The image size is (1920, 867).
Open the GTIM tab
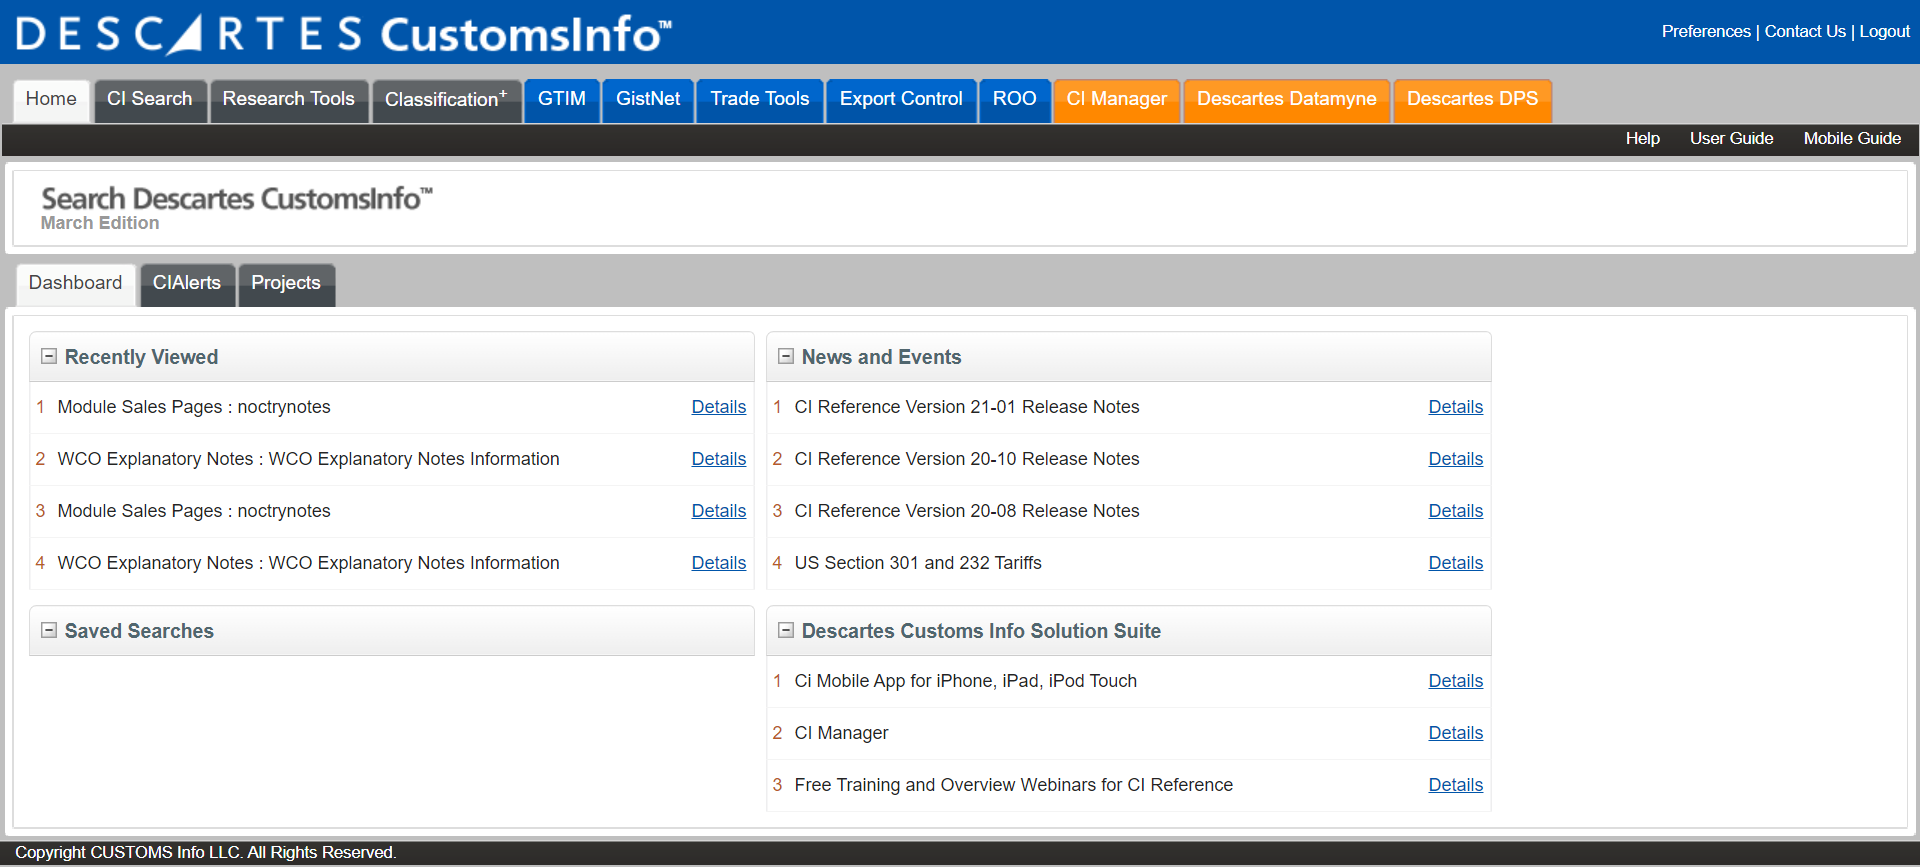coord(562,99)
